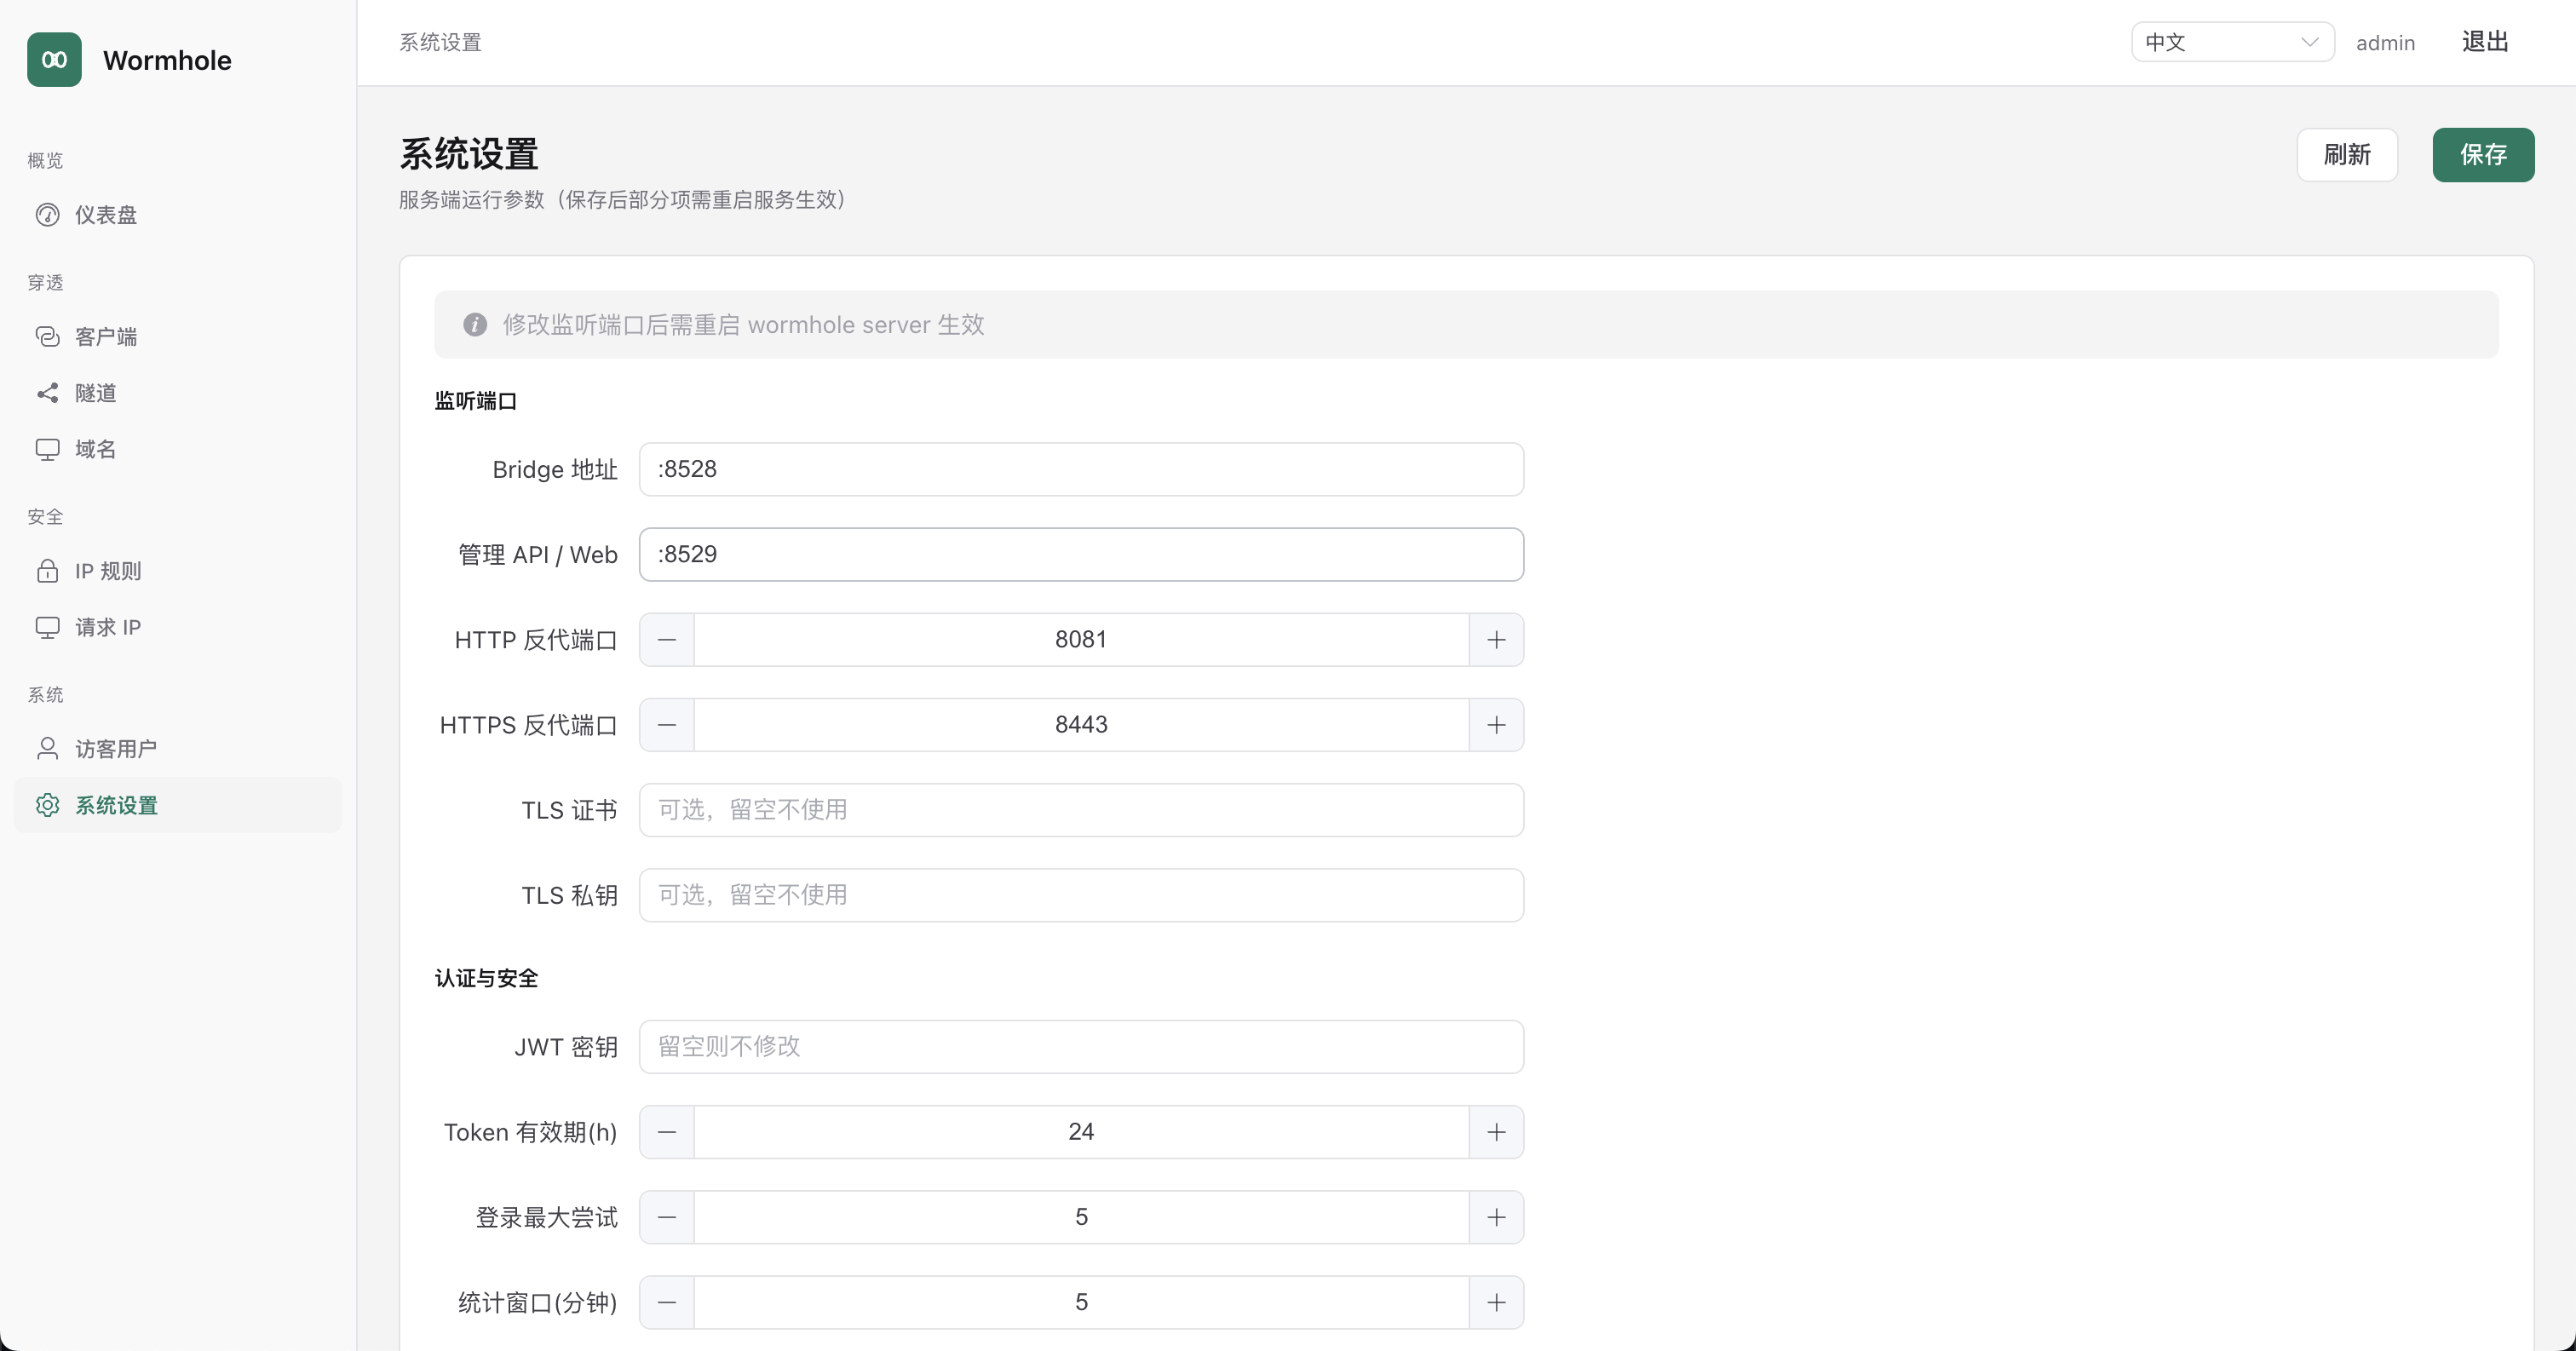The height and width of the screenshot is (1351, 2576).
Task: Click the 系统设置 gear icon in the sidebar
Action: (47, 805)
